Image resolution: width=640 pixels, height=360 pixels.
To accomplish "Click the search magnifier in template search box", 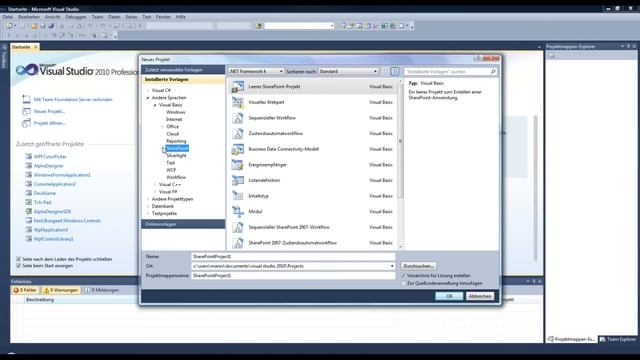I will [493, 71].
